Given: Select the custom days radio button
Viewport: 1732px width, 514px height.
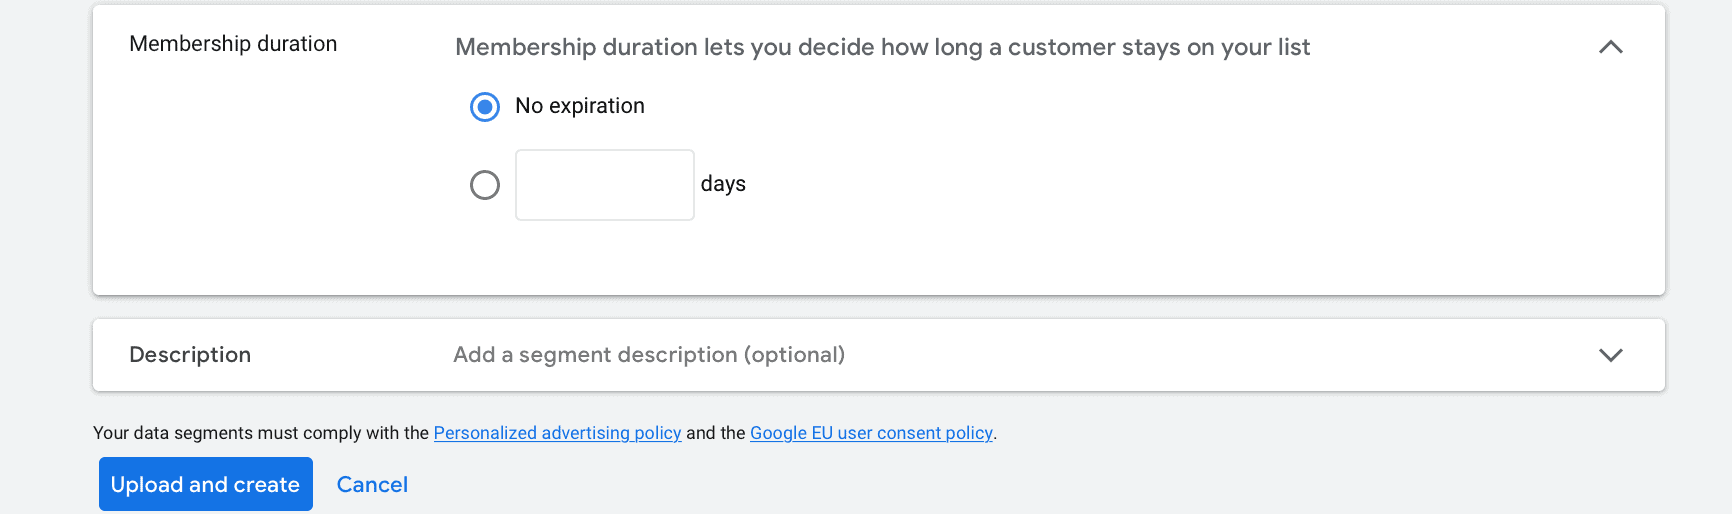Looking at the screenshot, I should pyautogui.click(x=485, y=185).
